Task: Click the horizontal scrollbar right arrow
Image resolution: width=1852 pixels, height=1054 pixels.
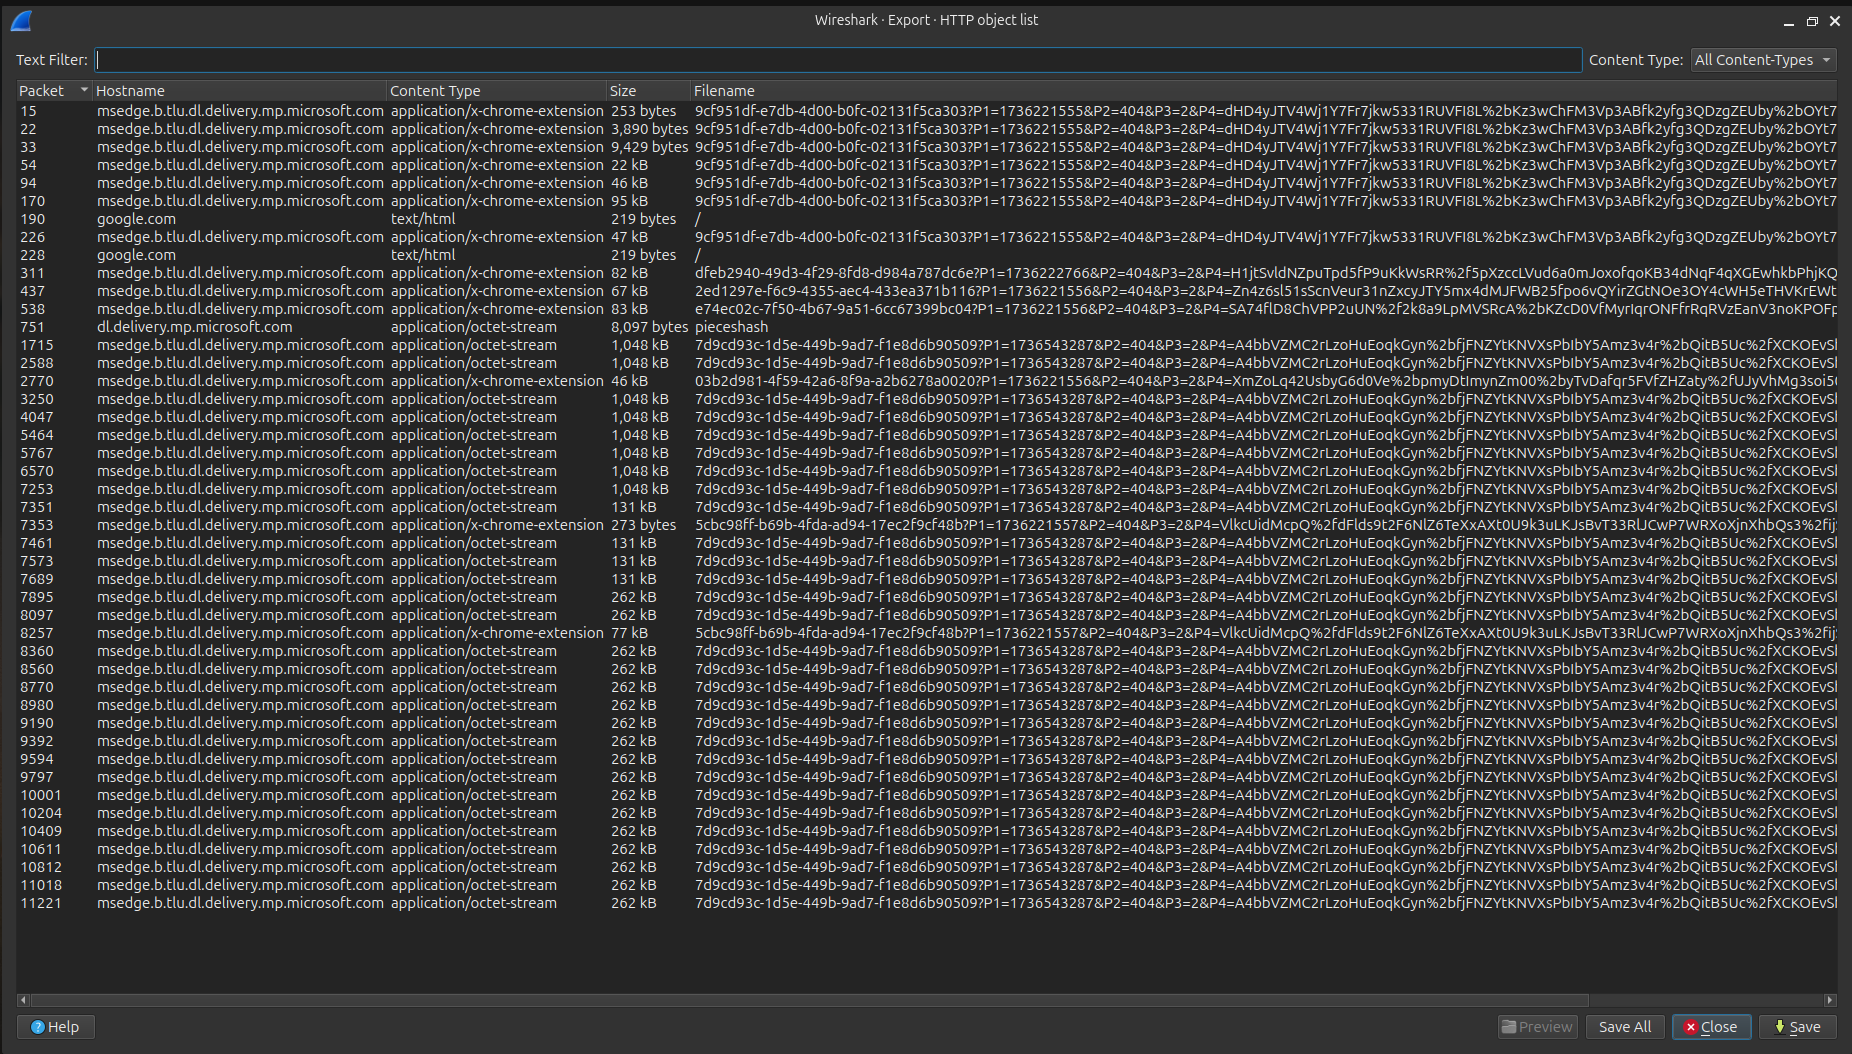Action: click(1830, 1000)
